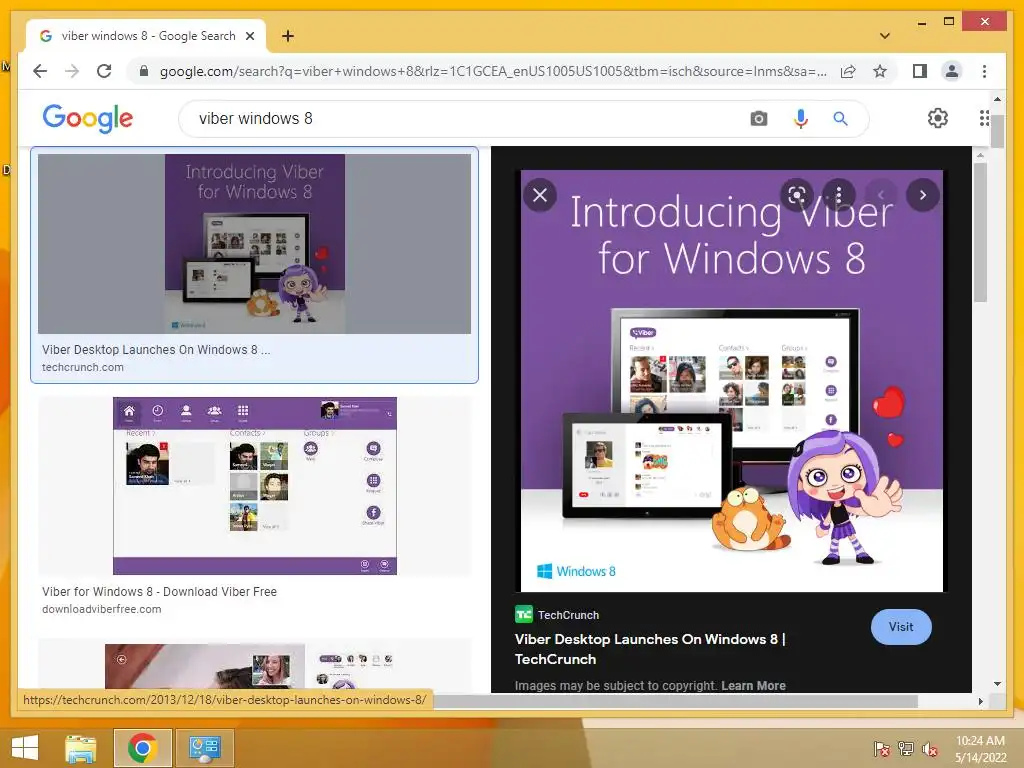Open the network tray icon
This screenshot has width=1024, height=768.
905,749
